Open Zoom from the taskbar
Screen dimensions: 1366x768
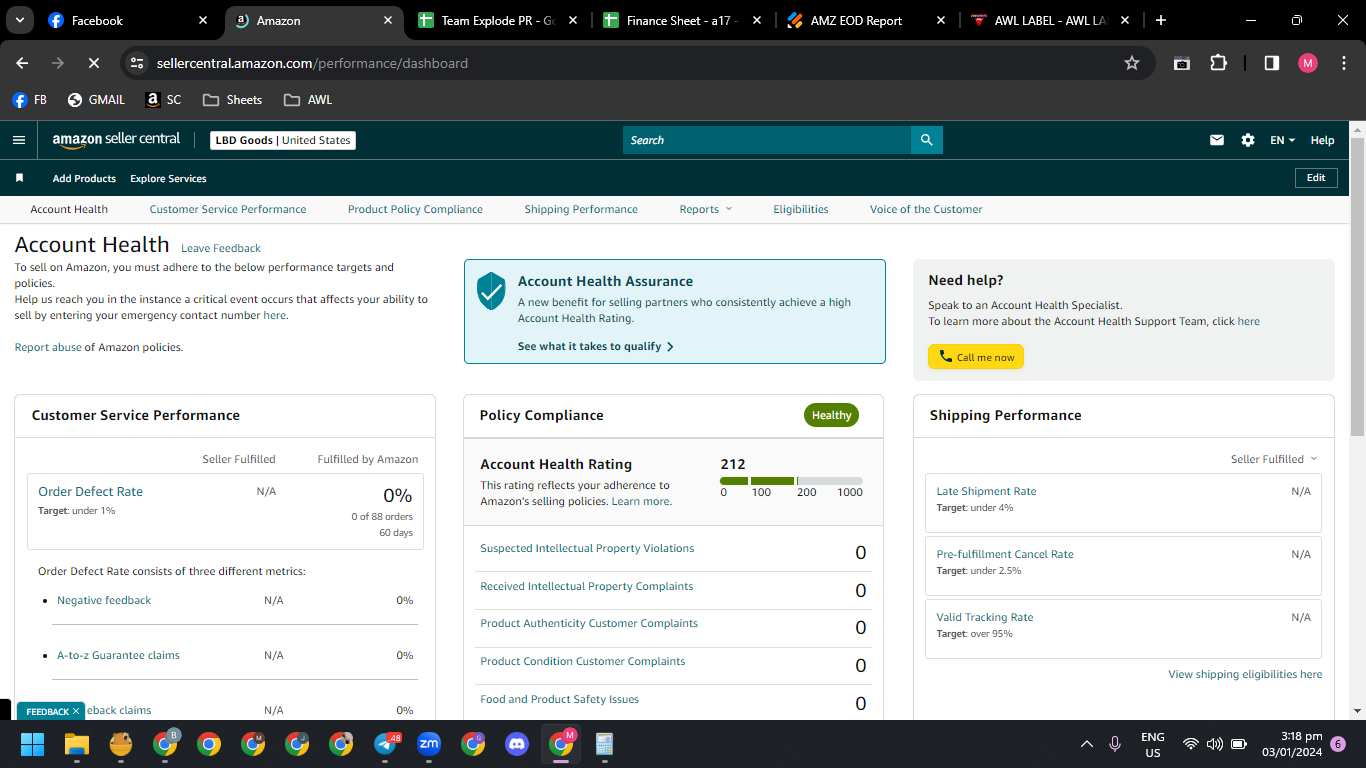(429, 744)
